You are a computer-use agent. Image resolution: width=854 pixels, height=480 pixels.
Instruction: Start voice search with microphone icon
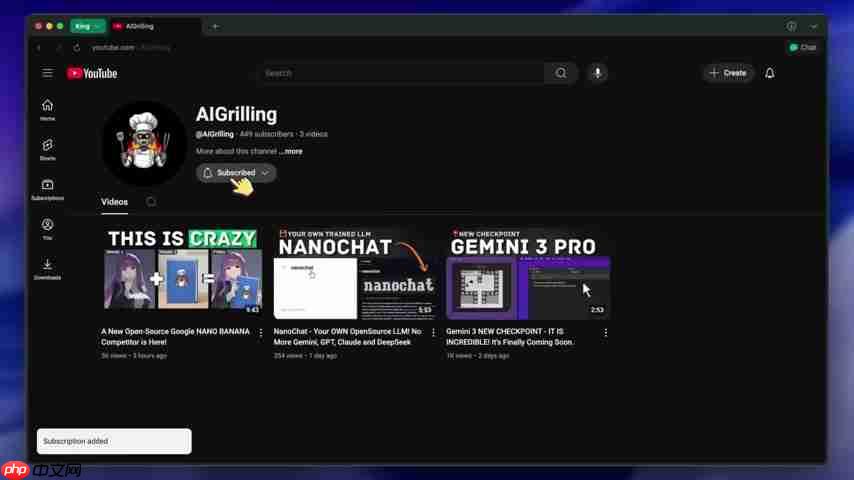[x=597, y=73]
